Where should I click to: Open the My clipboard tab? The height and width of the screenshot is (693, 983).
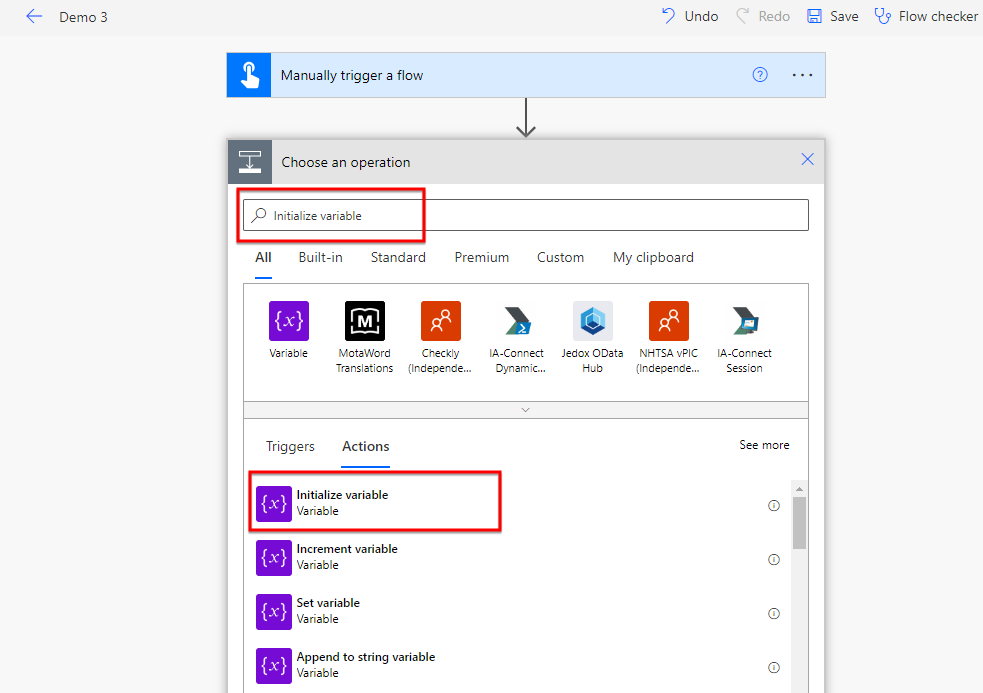653,257
